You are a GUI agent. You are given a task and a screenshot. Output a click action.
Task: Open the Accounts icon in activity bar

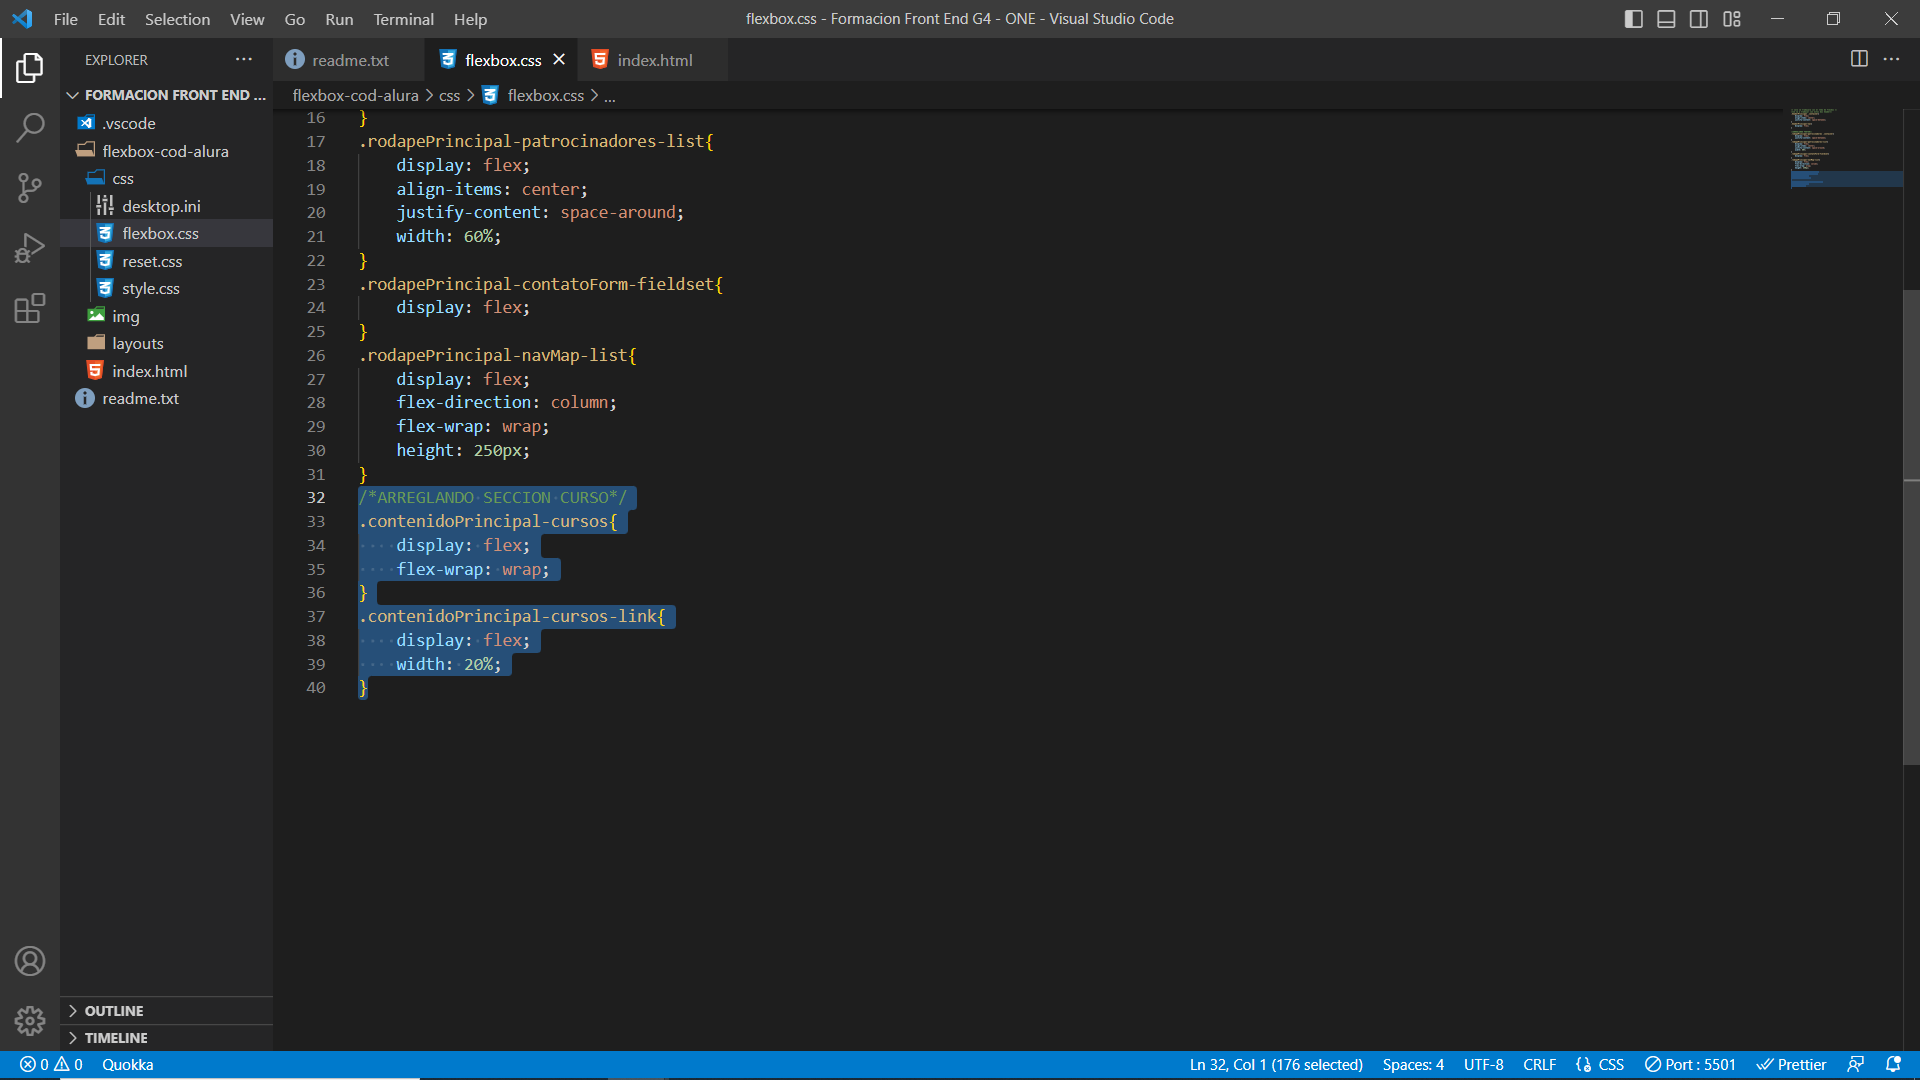point(30,961)
